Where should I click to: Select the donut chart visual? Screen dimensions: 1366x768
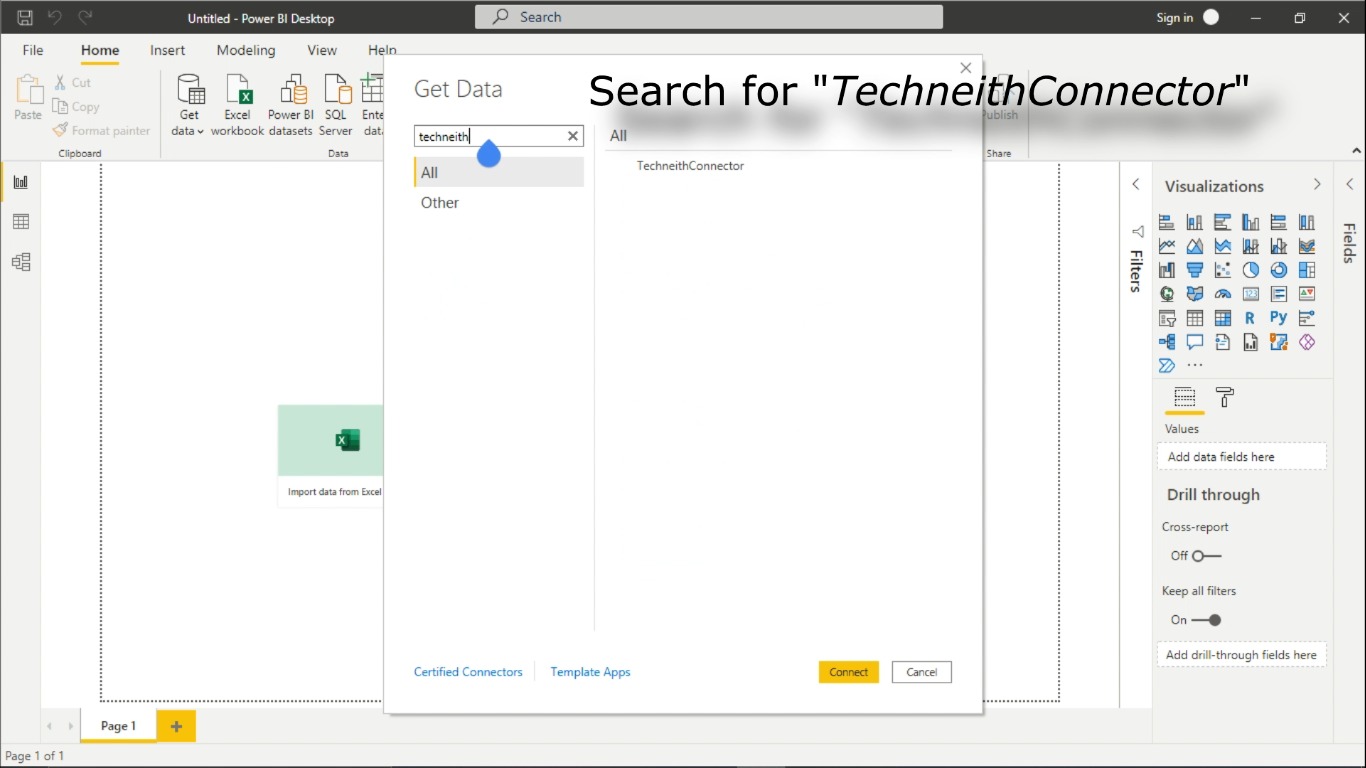(x=1279, y=270)
